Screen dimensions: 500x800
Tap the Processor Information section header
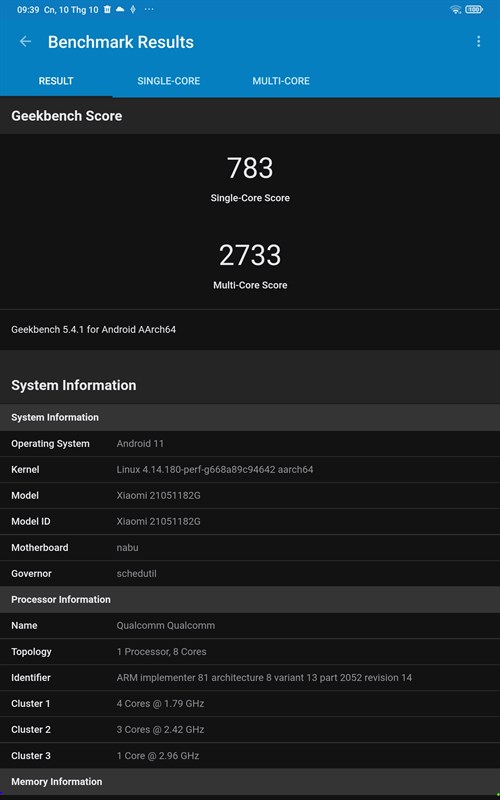250,599
